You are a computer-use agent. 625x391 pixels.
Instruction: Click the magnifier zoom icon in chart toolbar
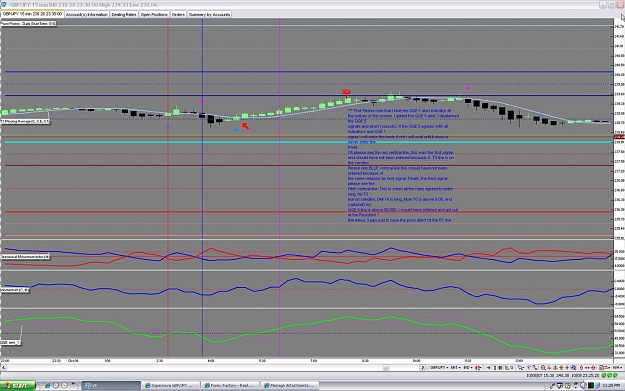pos(543,367)
